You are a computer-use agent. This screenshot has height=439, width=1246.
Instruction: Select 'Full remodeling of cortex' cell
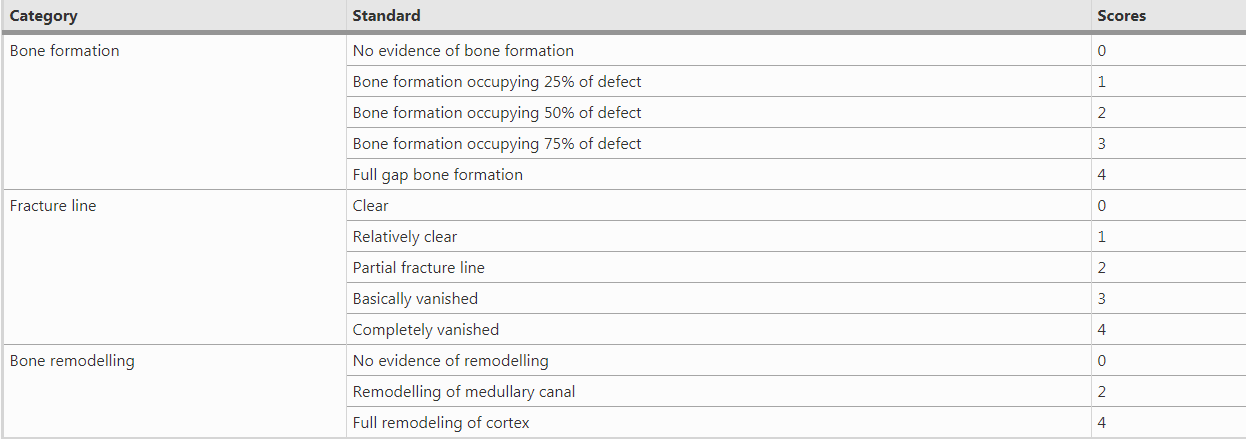(441, 423)
